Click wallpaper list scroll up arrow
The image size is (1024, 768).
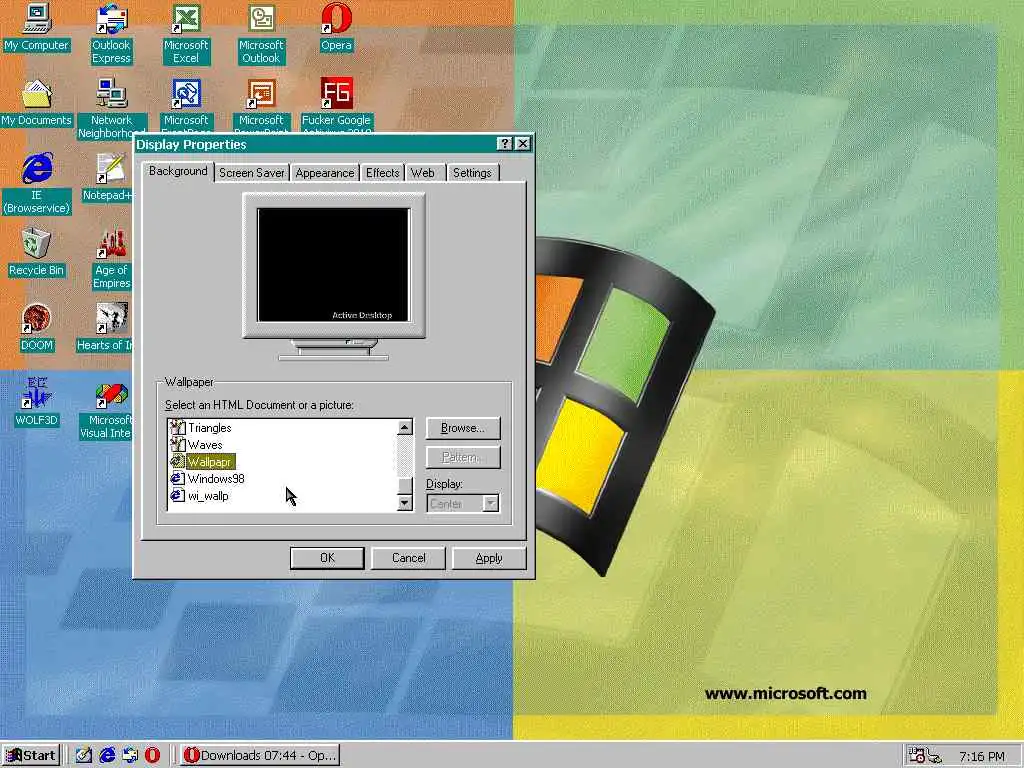pos(405,427)
